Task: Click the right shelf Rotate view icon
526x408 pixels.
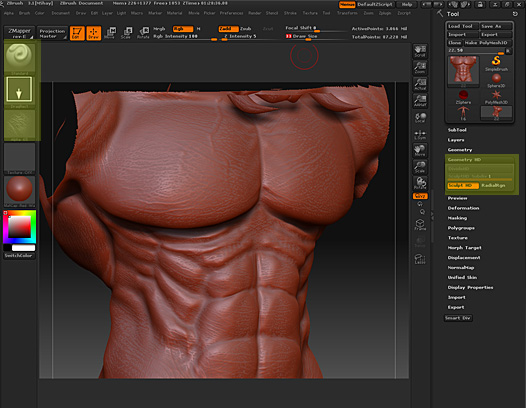Action: [420, 183]
